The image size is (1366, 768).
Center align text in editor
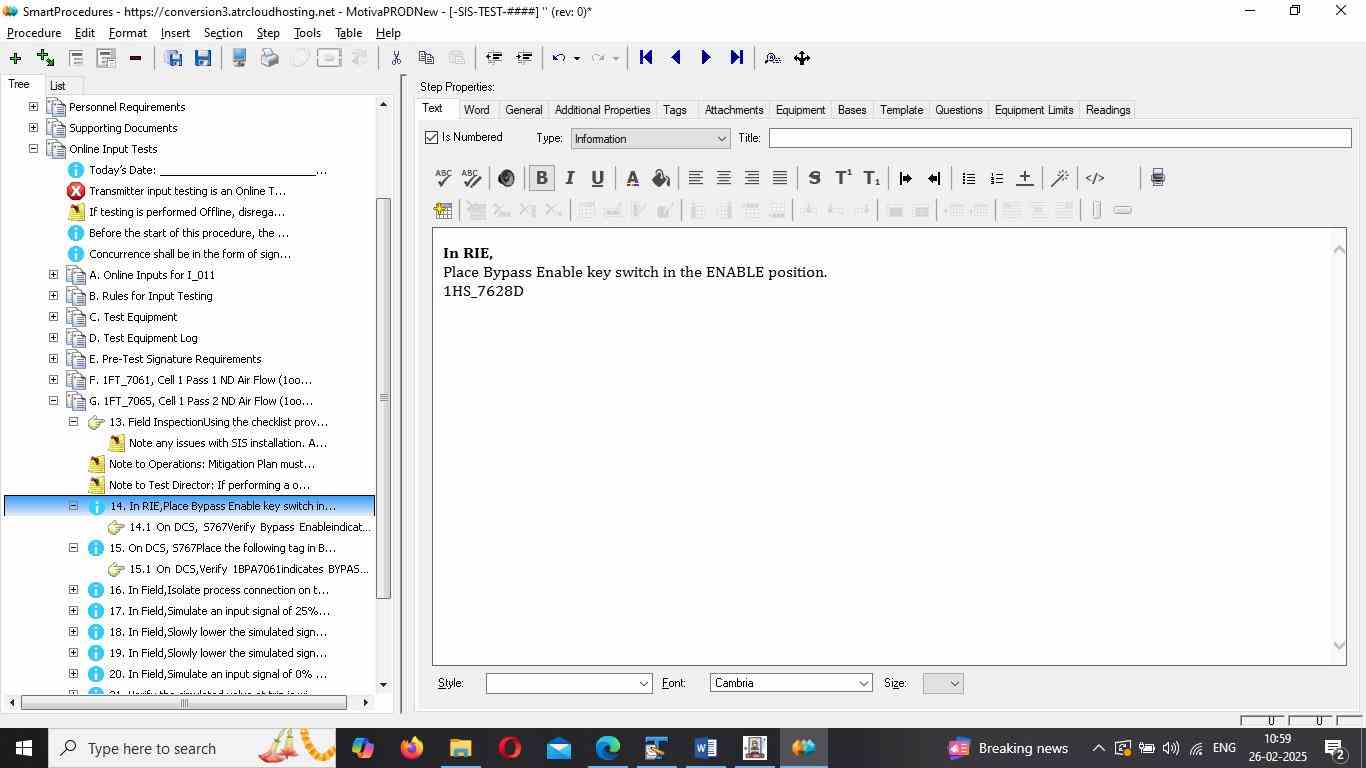[x=723, y=178]
